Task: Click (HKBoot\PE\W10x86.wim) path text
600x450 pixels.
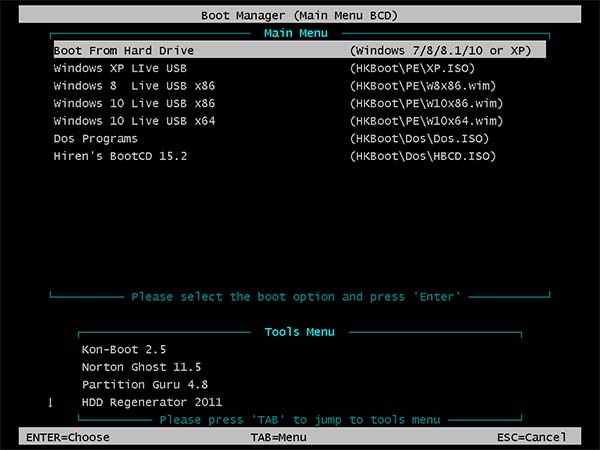Action: coord(426,103)
